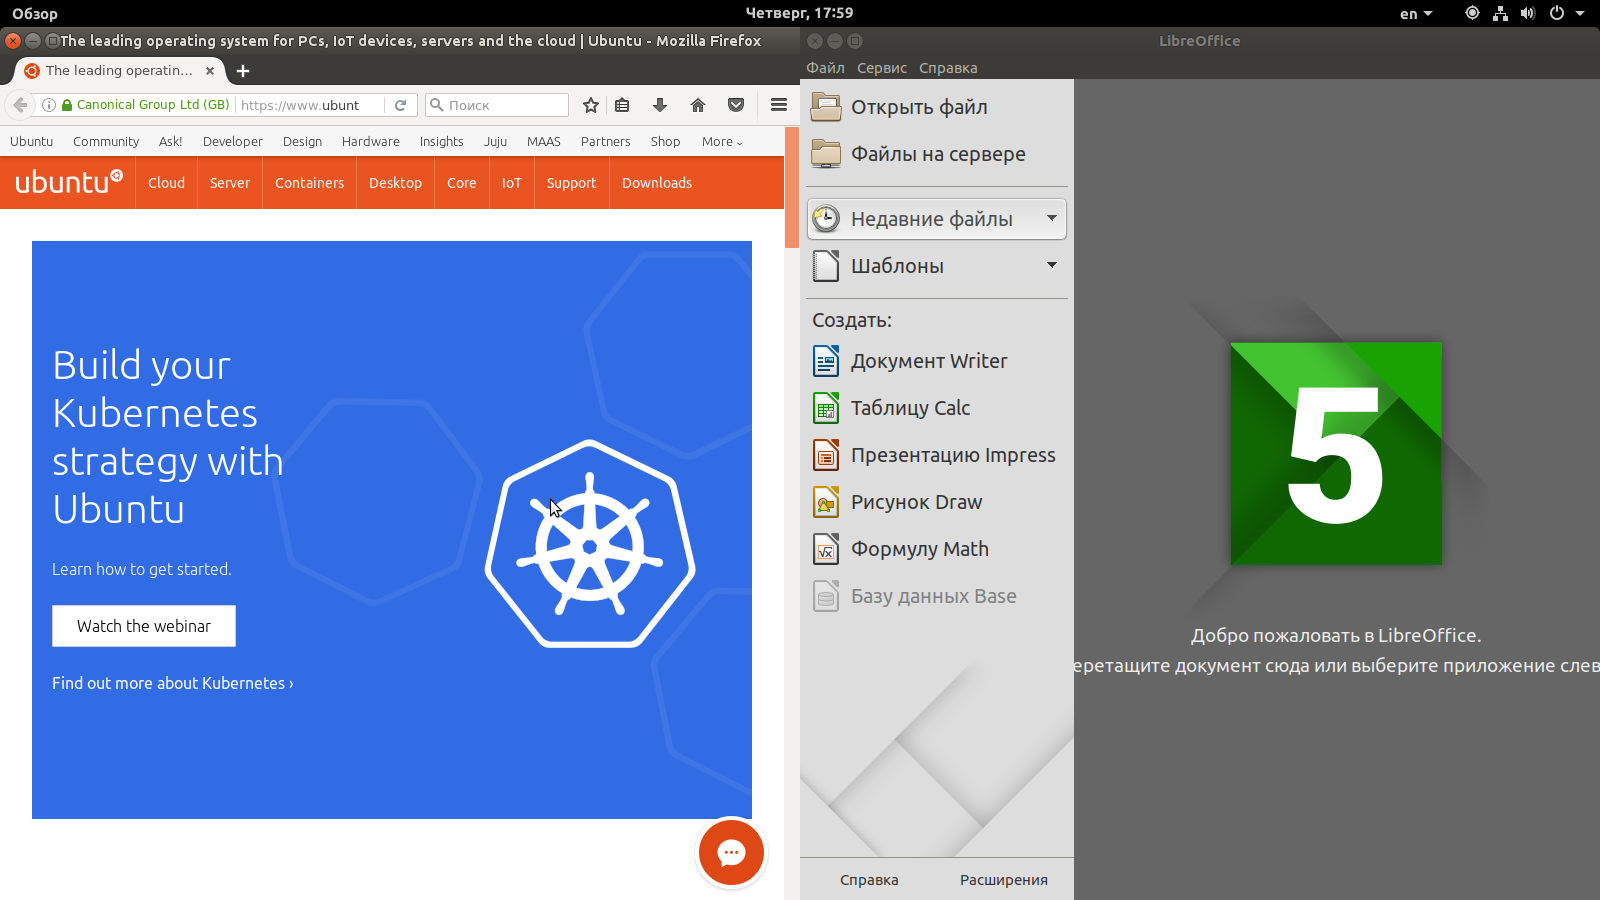Viewport: 1600px width, 900px height.
Task: Open the Firefox downloads arrow
Action: pos(660,105)
